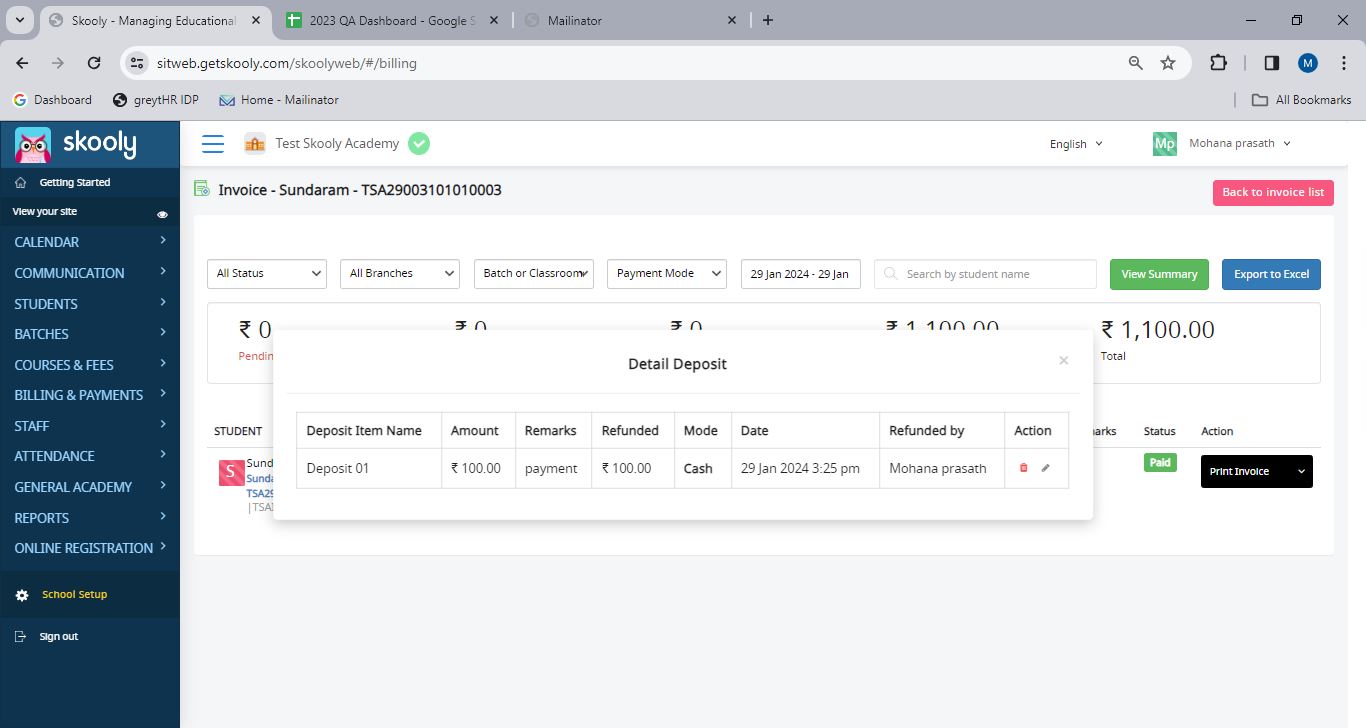Close the Detail Deposit dialog

(1063, 361)
